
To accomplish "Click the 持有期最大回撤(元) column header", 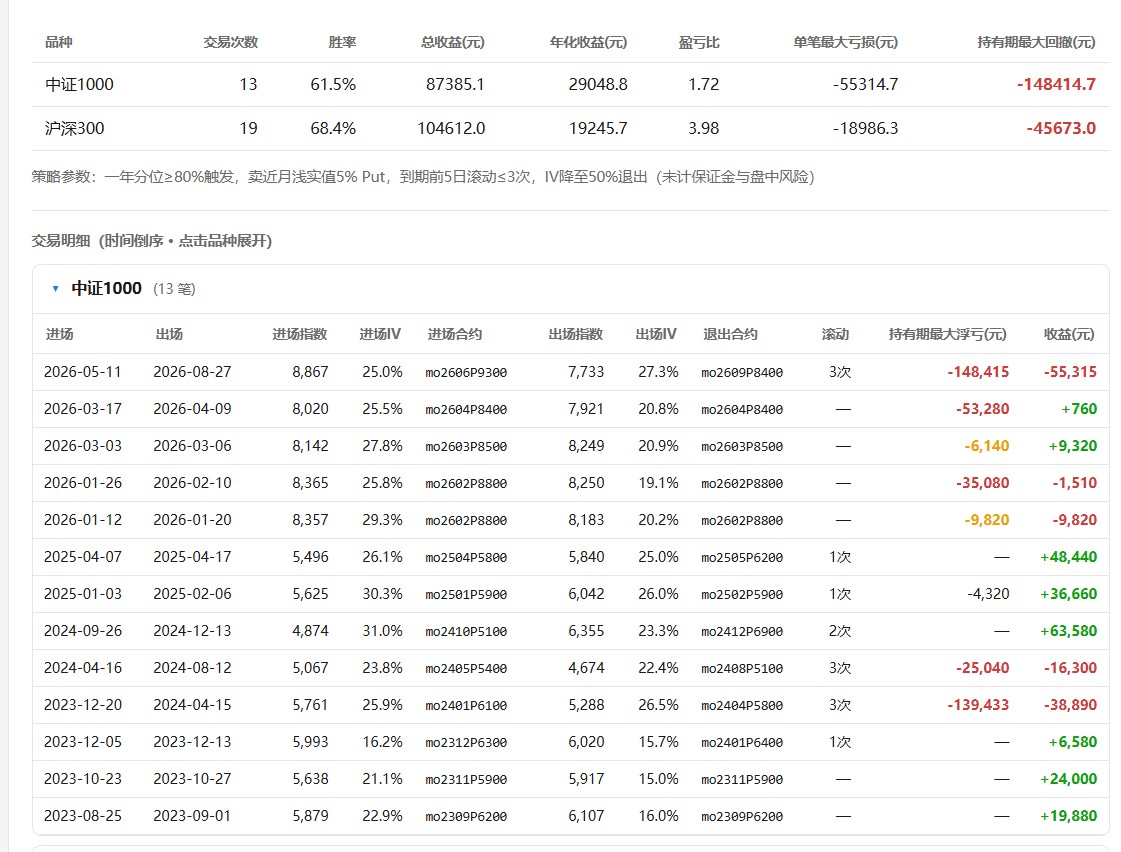I will pyautogui.click(x=1036, y=42).
